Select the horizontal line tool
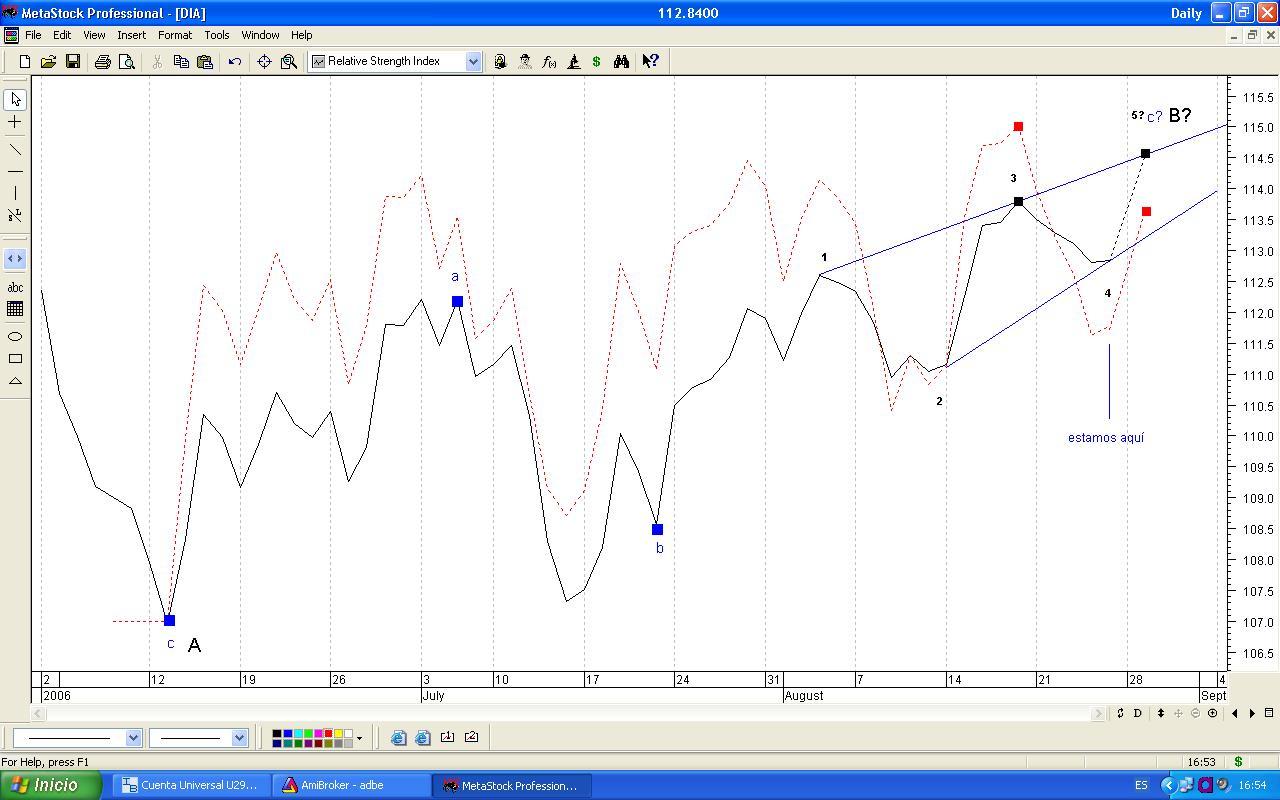Viewport: 1280px width, 800px height. (15, 172)
